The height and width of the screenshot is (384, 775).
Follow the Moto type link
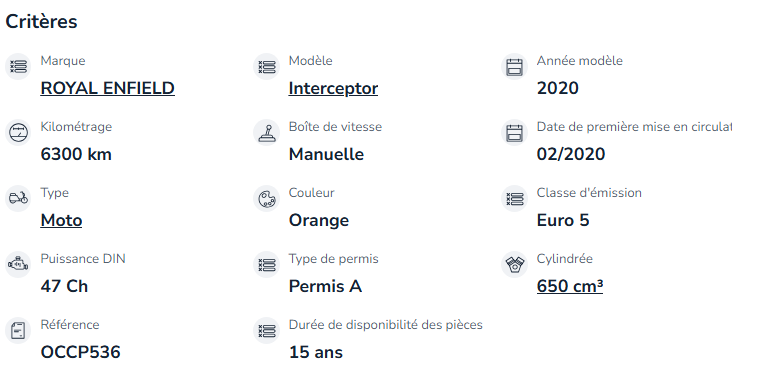61,220
